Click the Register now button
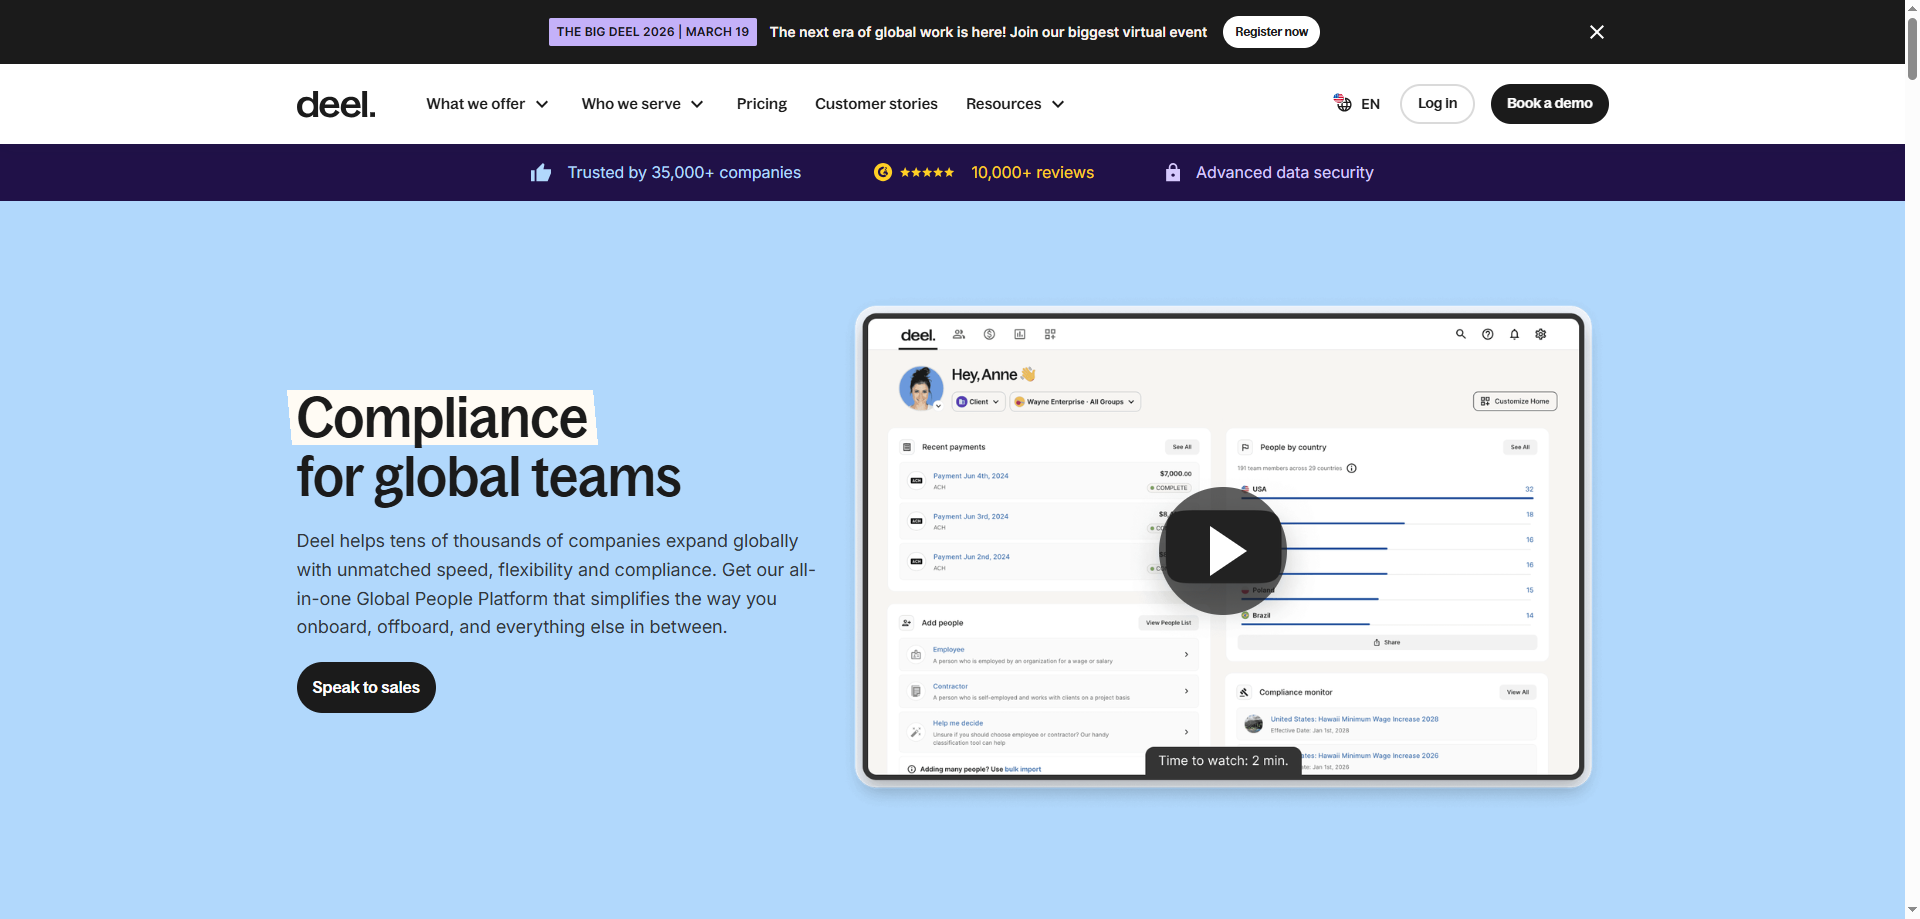1920x919 pixels. pyautogui.click(x=1271, y=32)
